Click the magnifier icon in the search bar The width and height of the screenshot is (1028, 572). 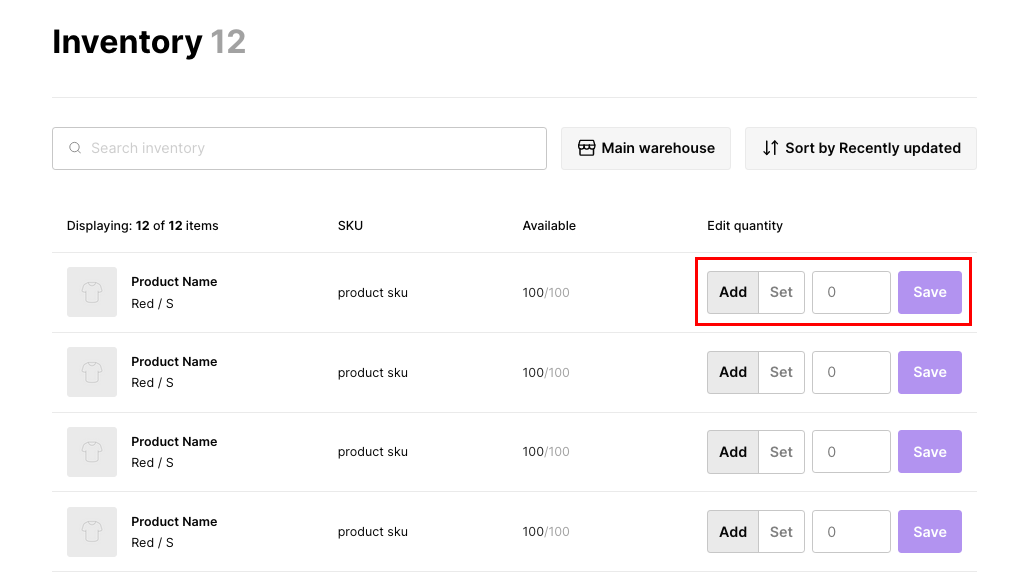75,148
